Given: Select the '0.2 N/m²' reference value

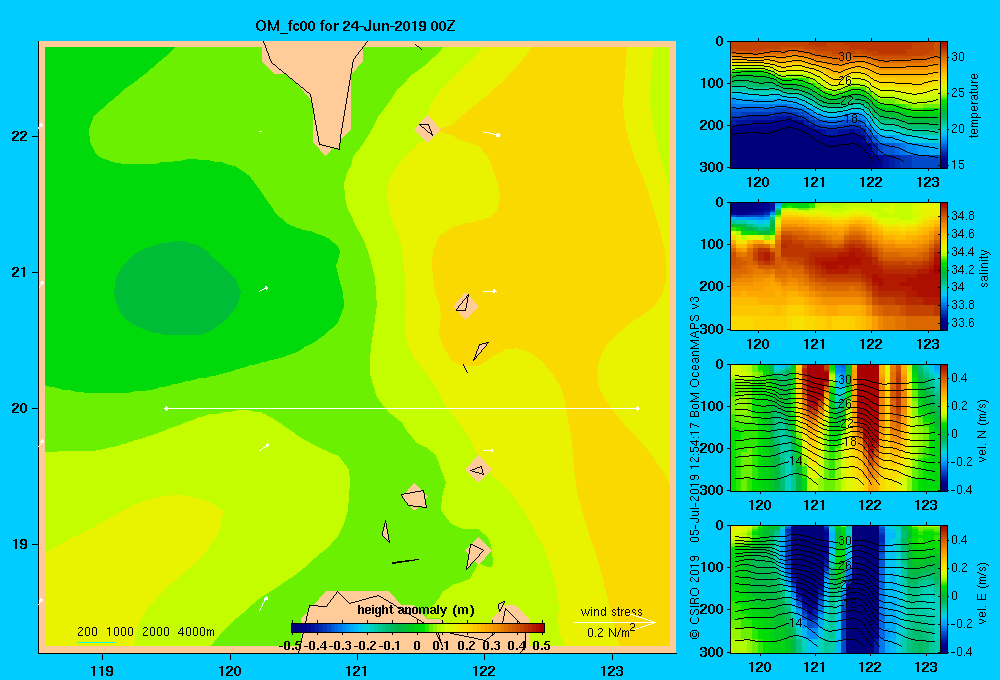Looking at the screenshot, I should tap(611, 632).
